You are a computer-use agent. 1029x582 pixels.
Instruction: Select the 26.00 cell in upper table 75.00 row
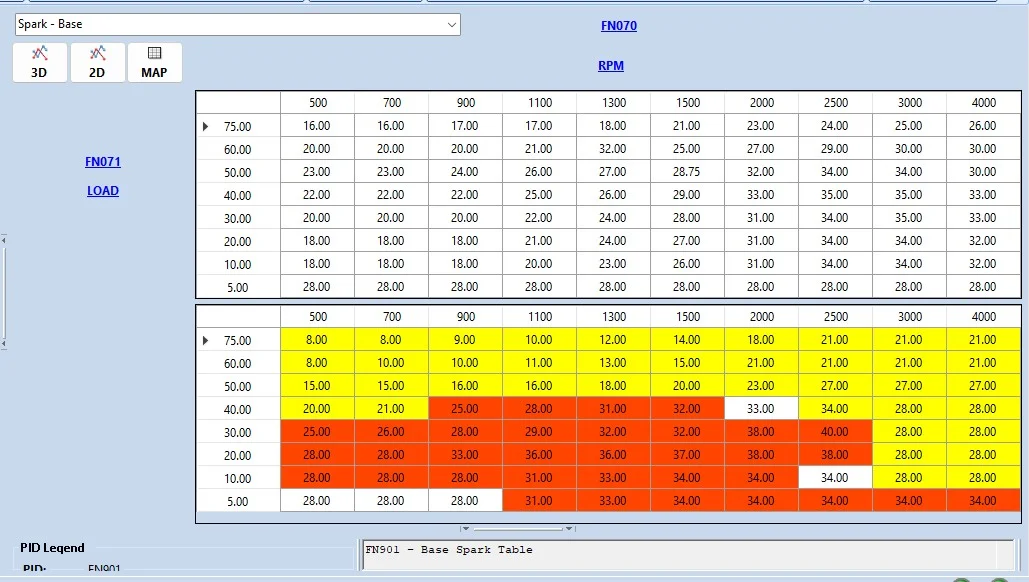[x=983, y=126]
